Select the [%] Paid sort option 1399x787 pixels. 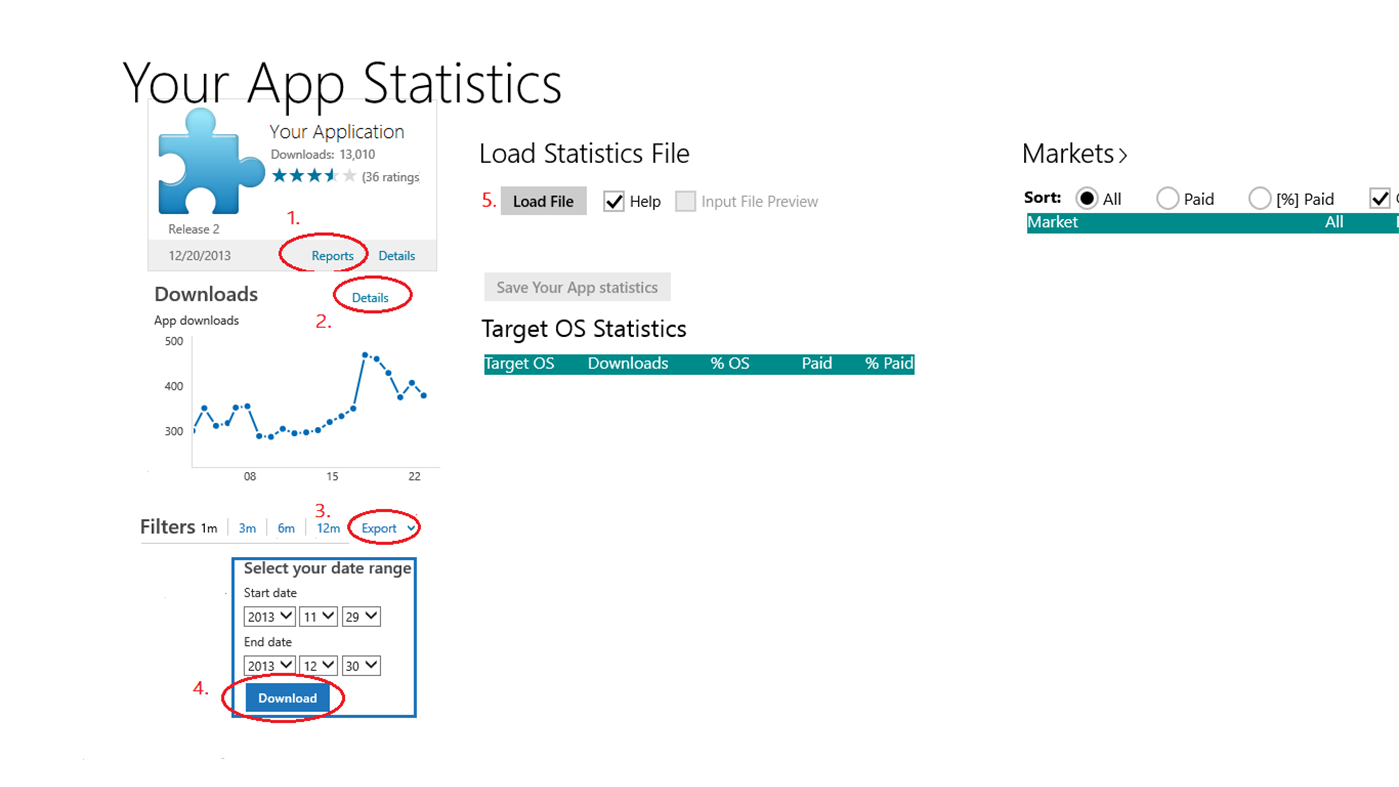pos(1259,198)
